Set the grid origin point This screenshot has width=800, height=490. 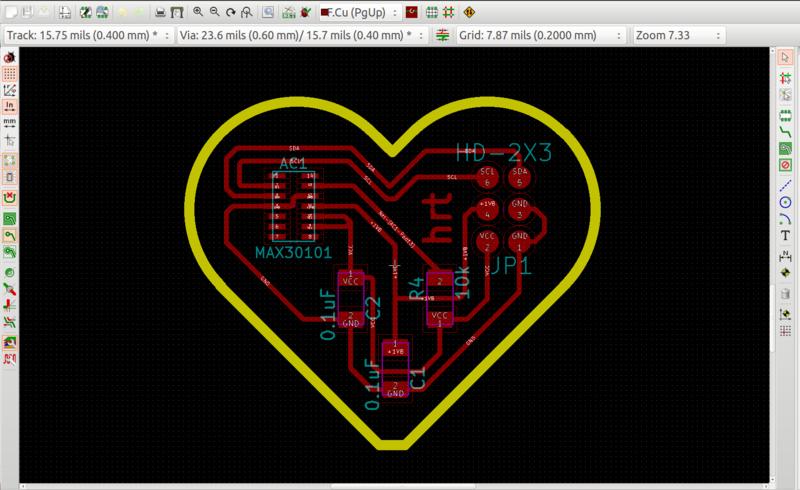786,331
